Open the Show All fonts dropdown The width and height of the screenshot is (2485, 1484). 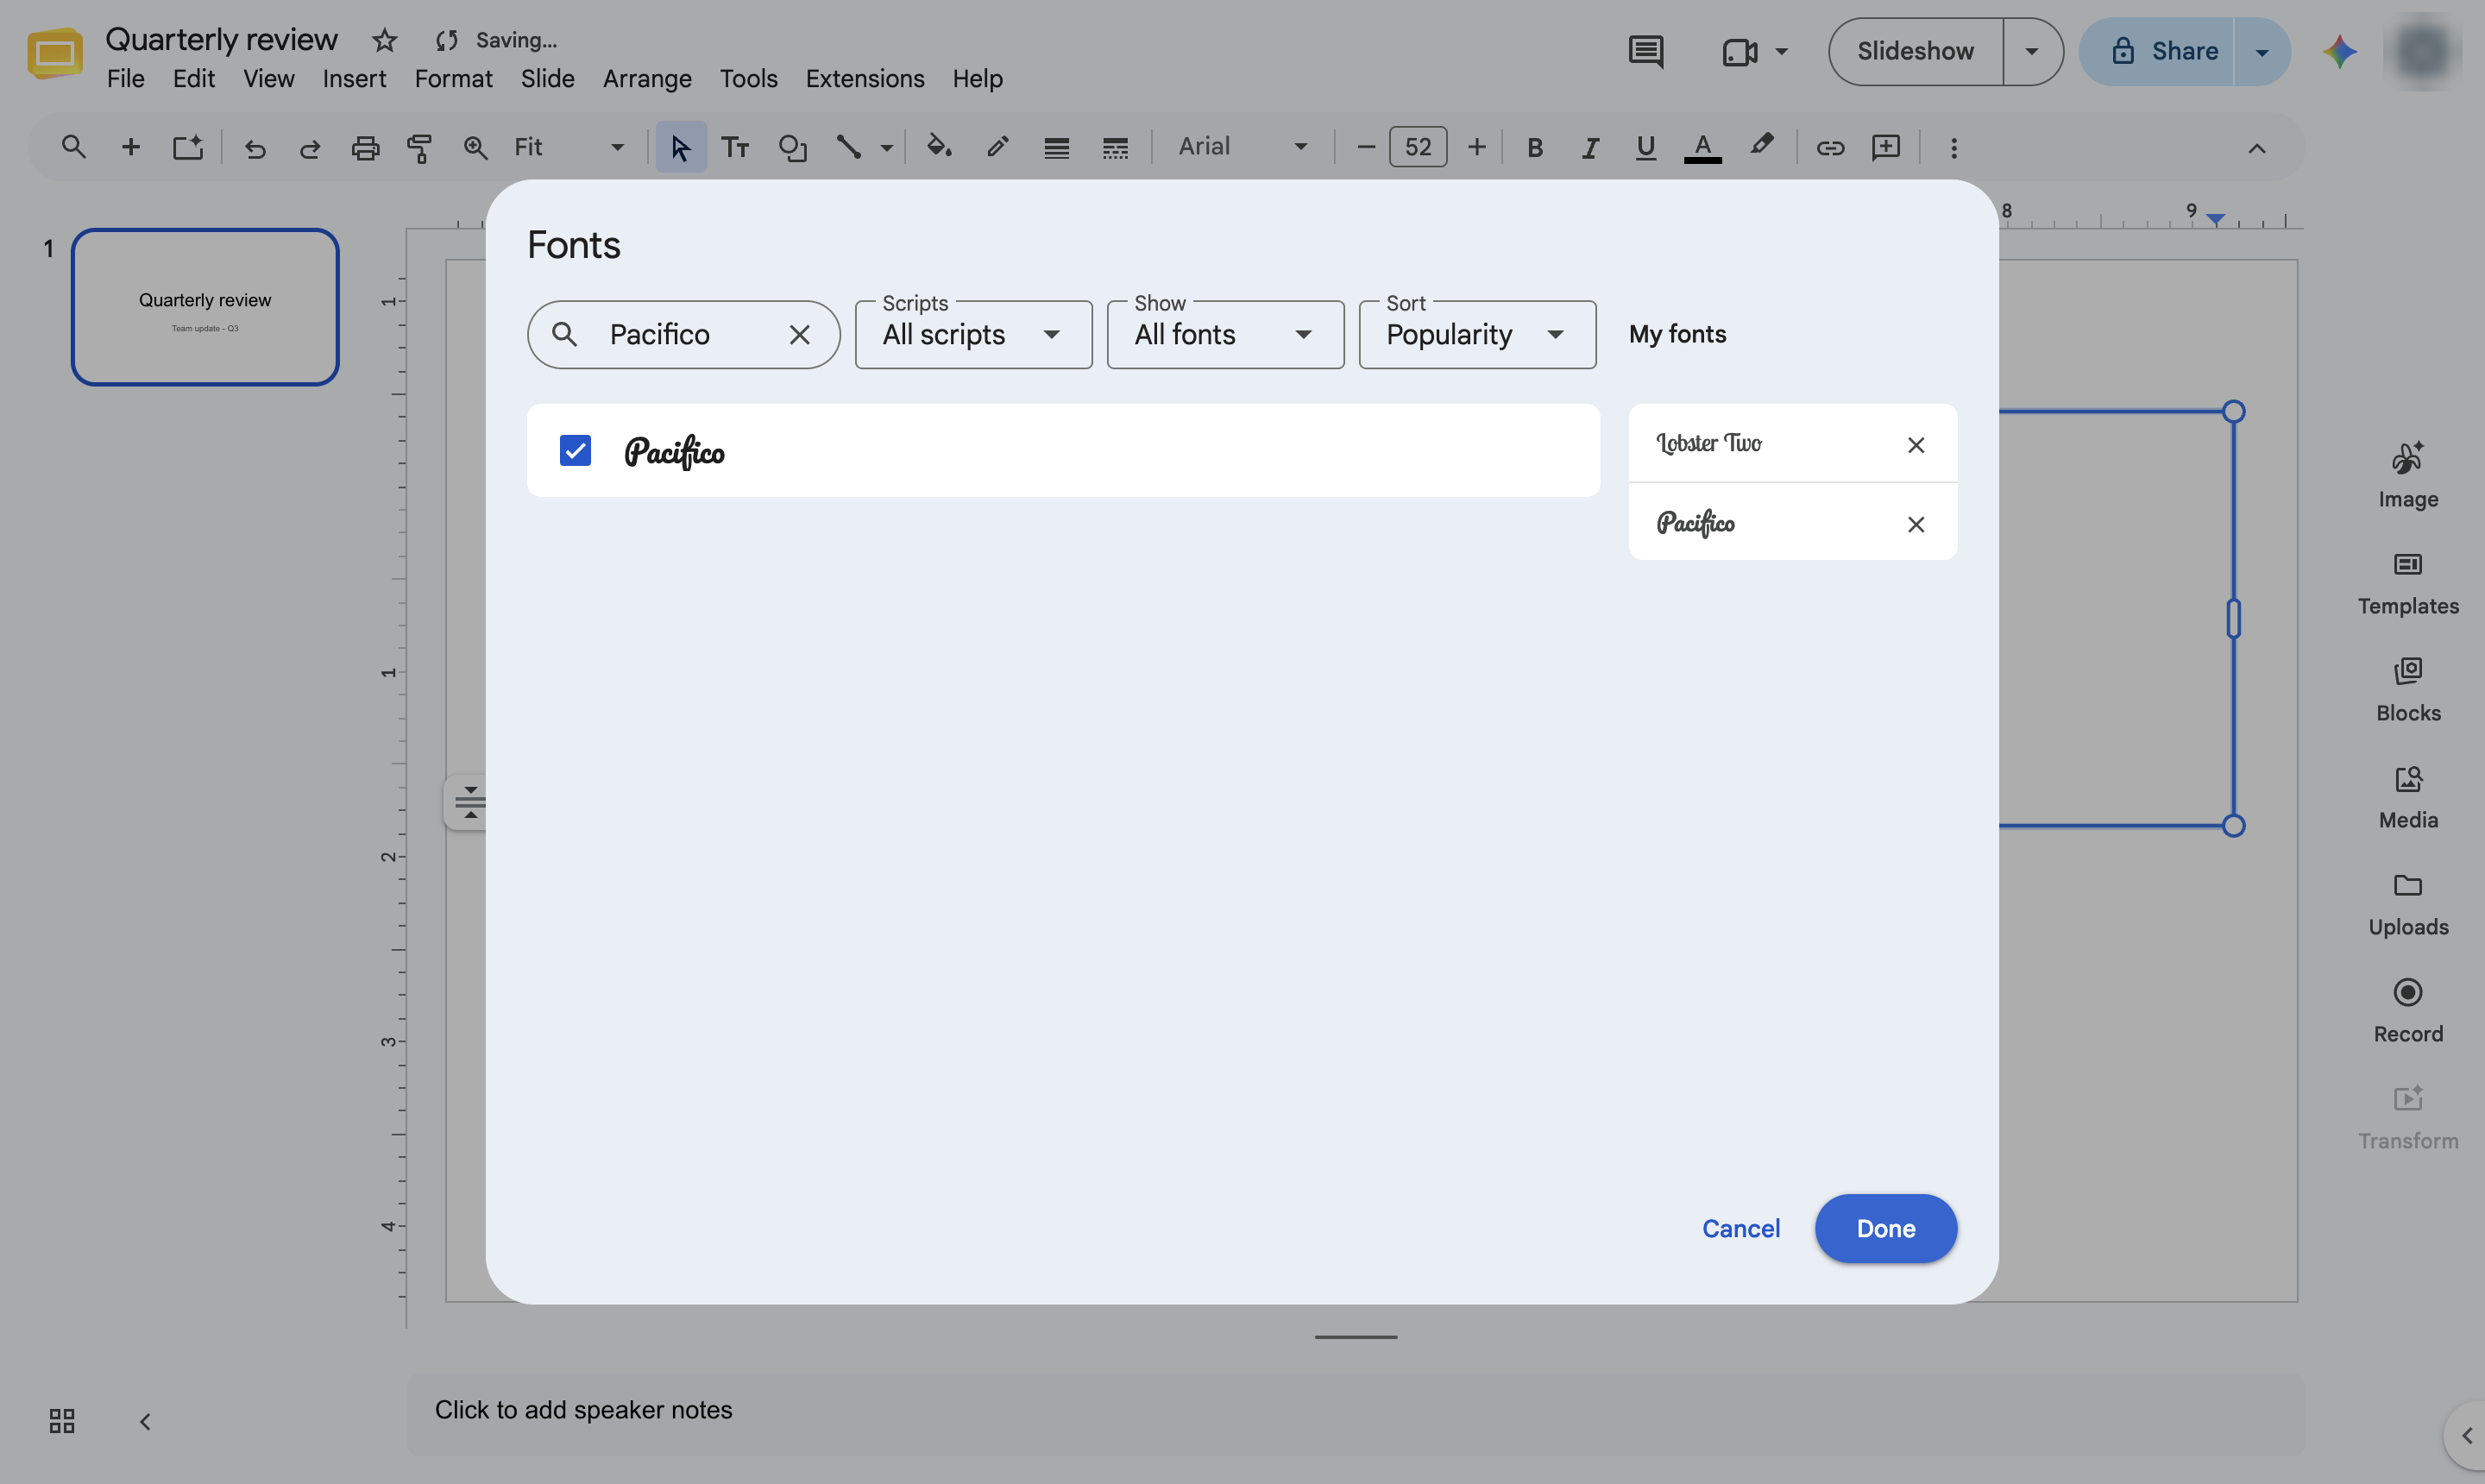tap(1225, 335)
